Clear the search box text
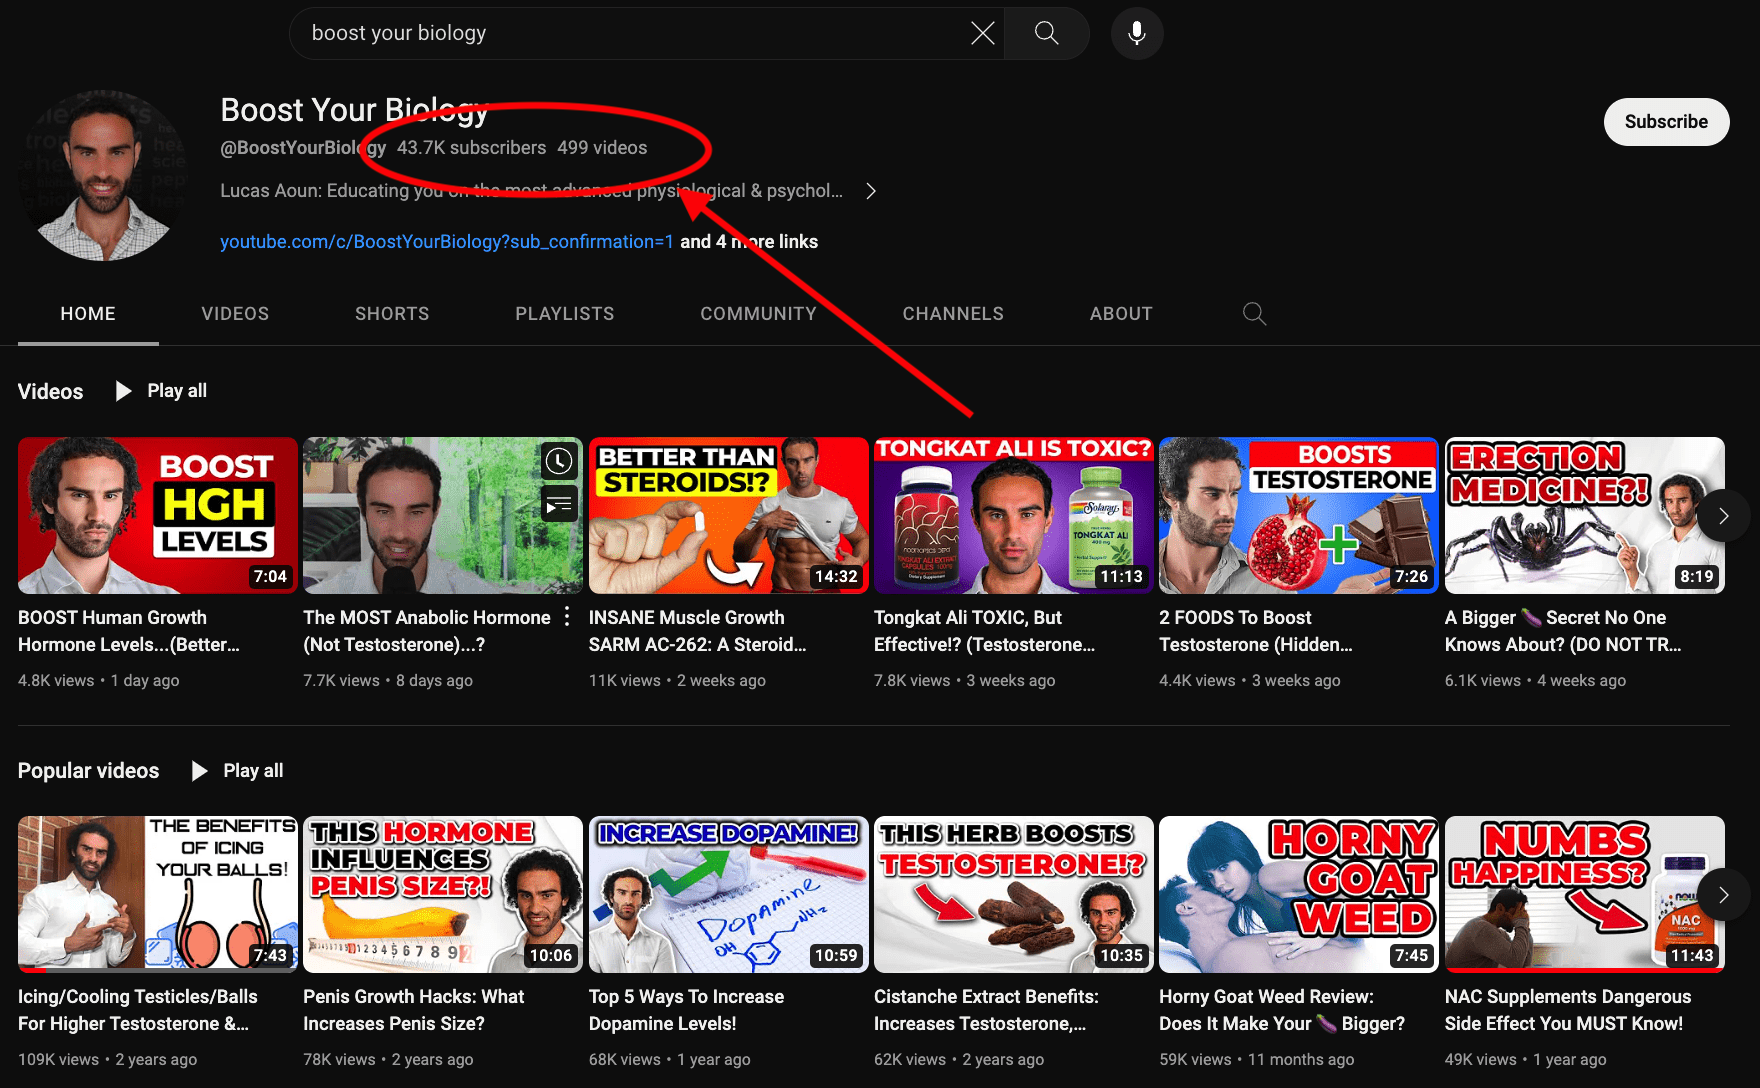 (x=982, y=33)
